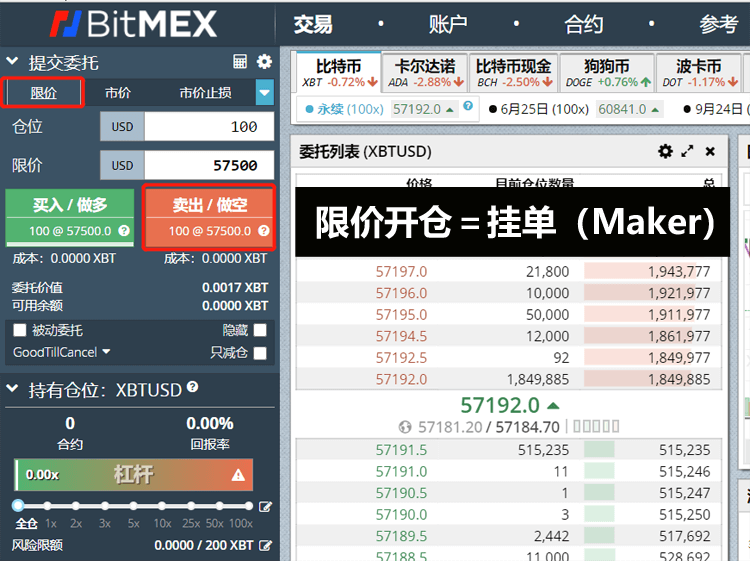Switch to 卡尔达诺 ADA instrument tab
The width and height of the screenshot is (750, 561).
point(425,73)
